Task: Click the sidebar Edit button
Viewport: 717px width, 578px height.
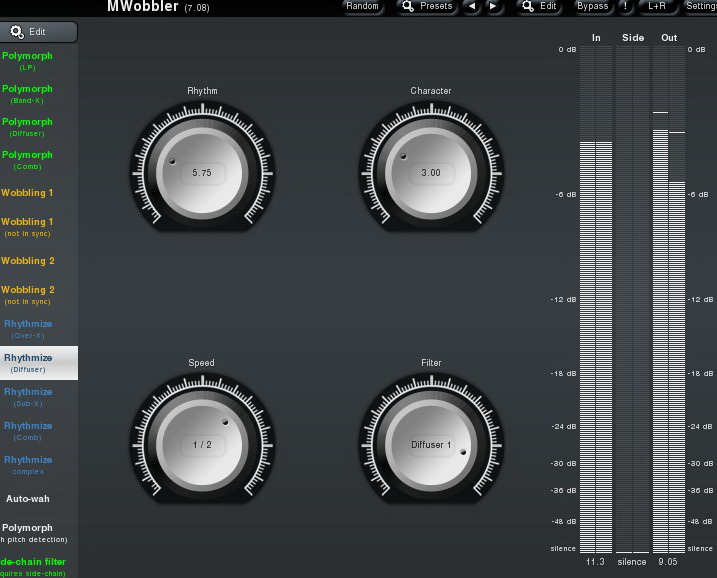Action: coord(38,32)
